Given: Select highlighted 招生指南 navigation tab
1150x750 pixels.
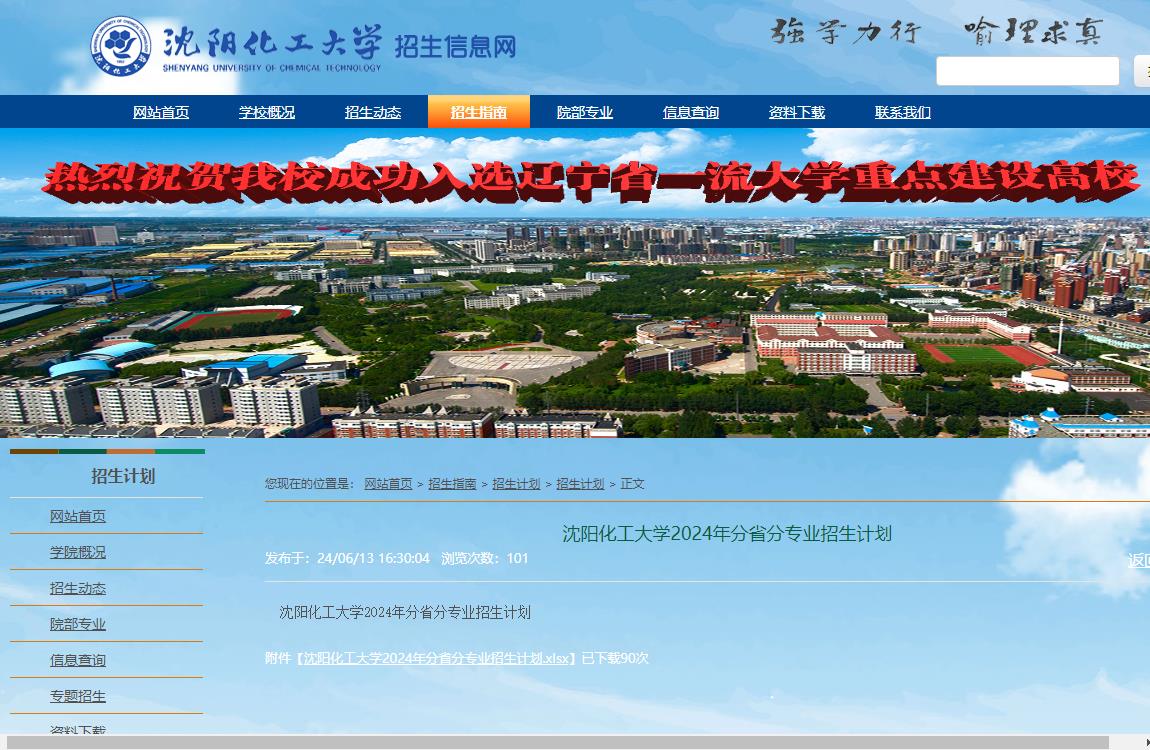Looking at the screenshot, I should tap(479, 112).
